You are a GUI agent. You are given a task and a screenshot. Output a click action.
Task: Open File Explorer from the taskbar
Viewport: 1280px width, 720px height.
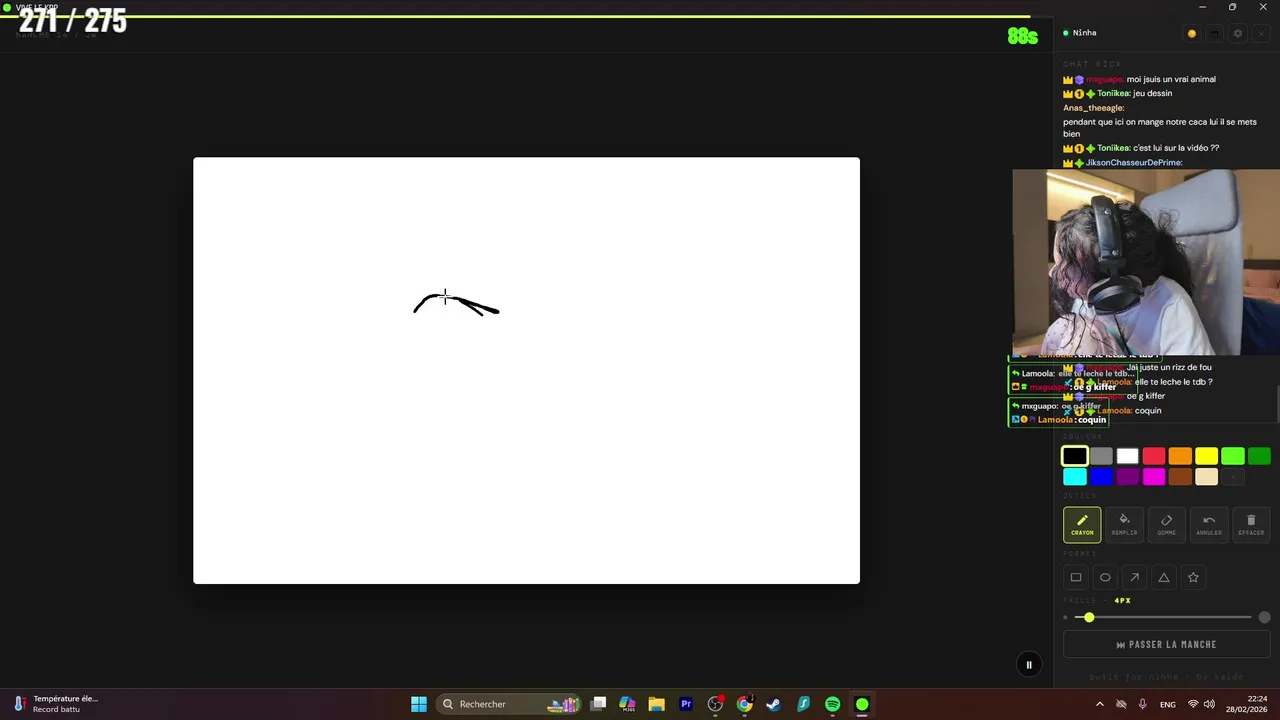tap(656, 704)
